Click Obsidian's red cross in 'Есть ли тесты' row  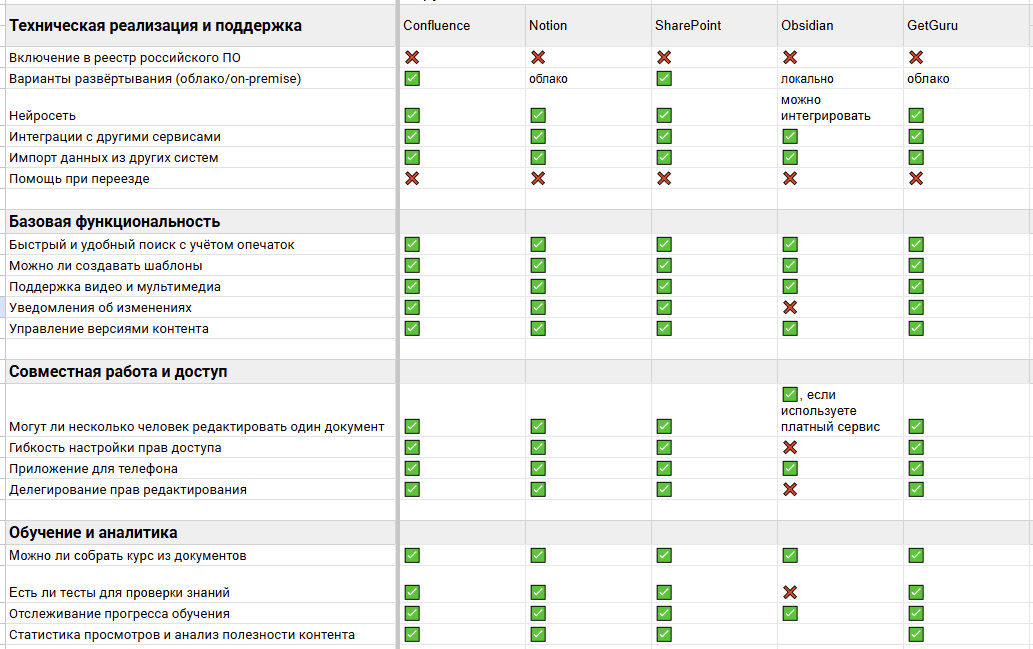pyautogui.click(x=790, y=592)
